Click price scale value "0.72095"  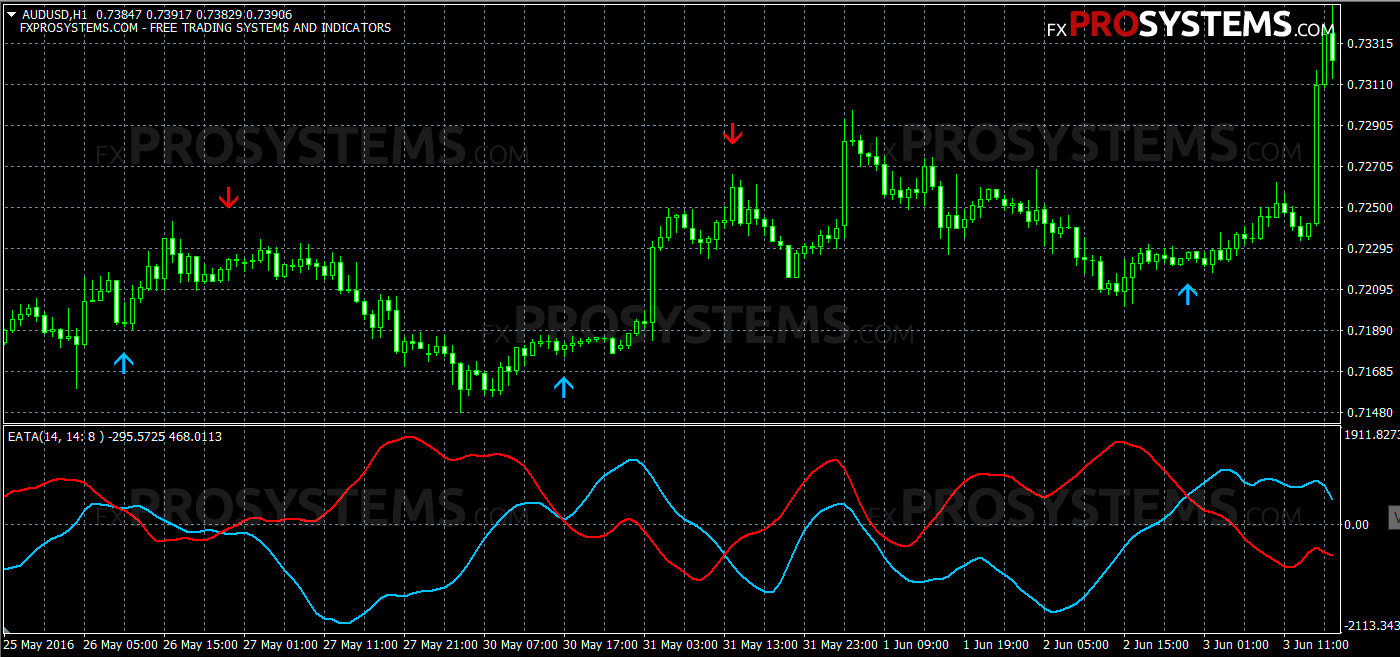(1370, 290)
